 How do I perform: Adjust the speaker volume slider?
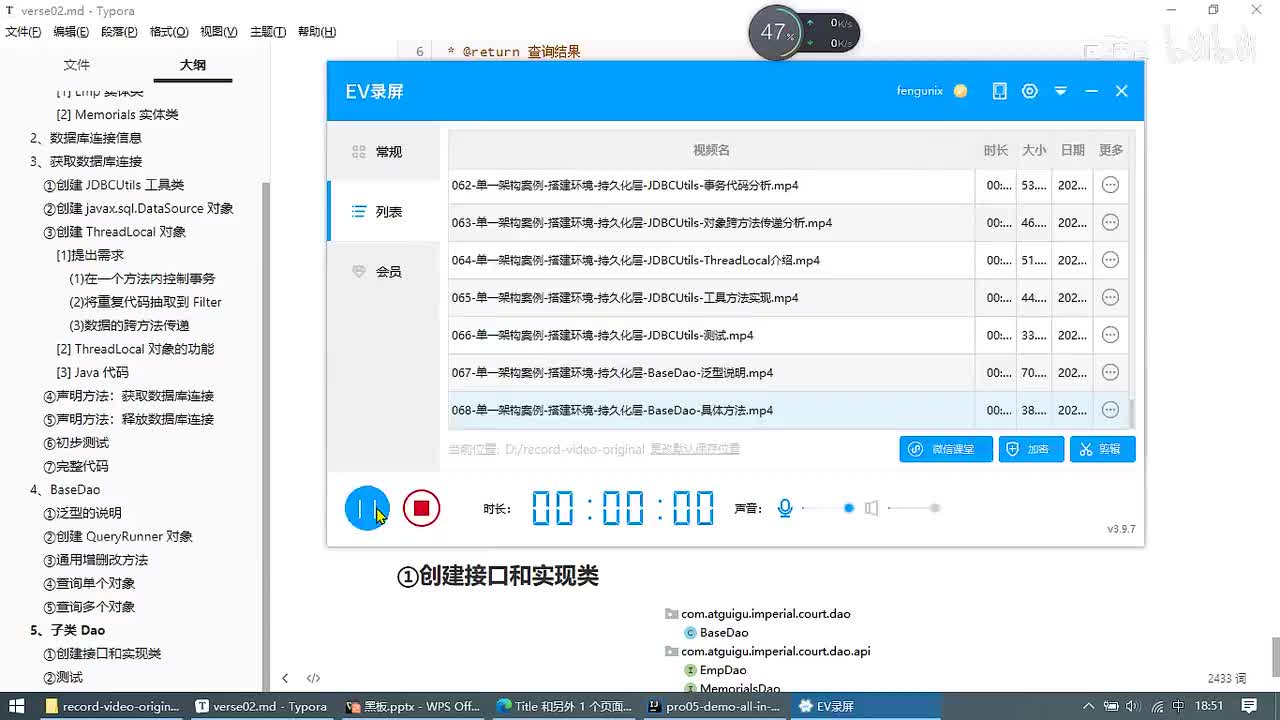coord(913,508)
